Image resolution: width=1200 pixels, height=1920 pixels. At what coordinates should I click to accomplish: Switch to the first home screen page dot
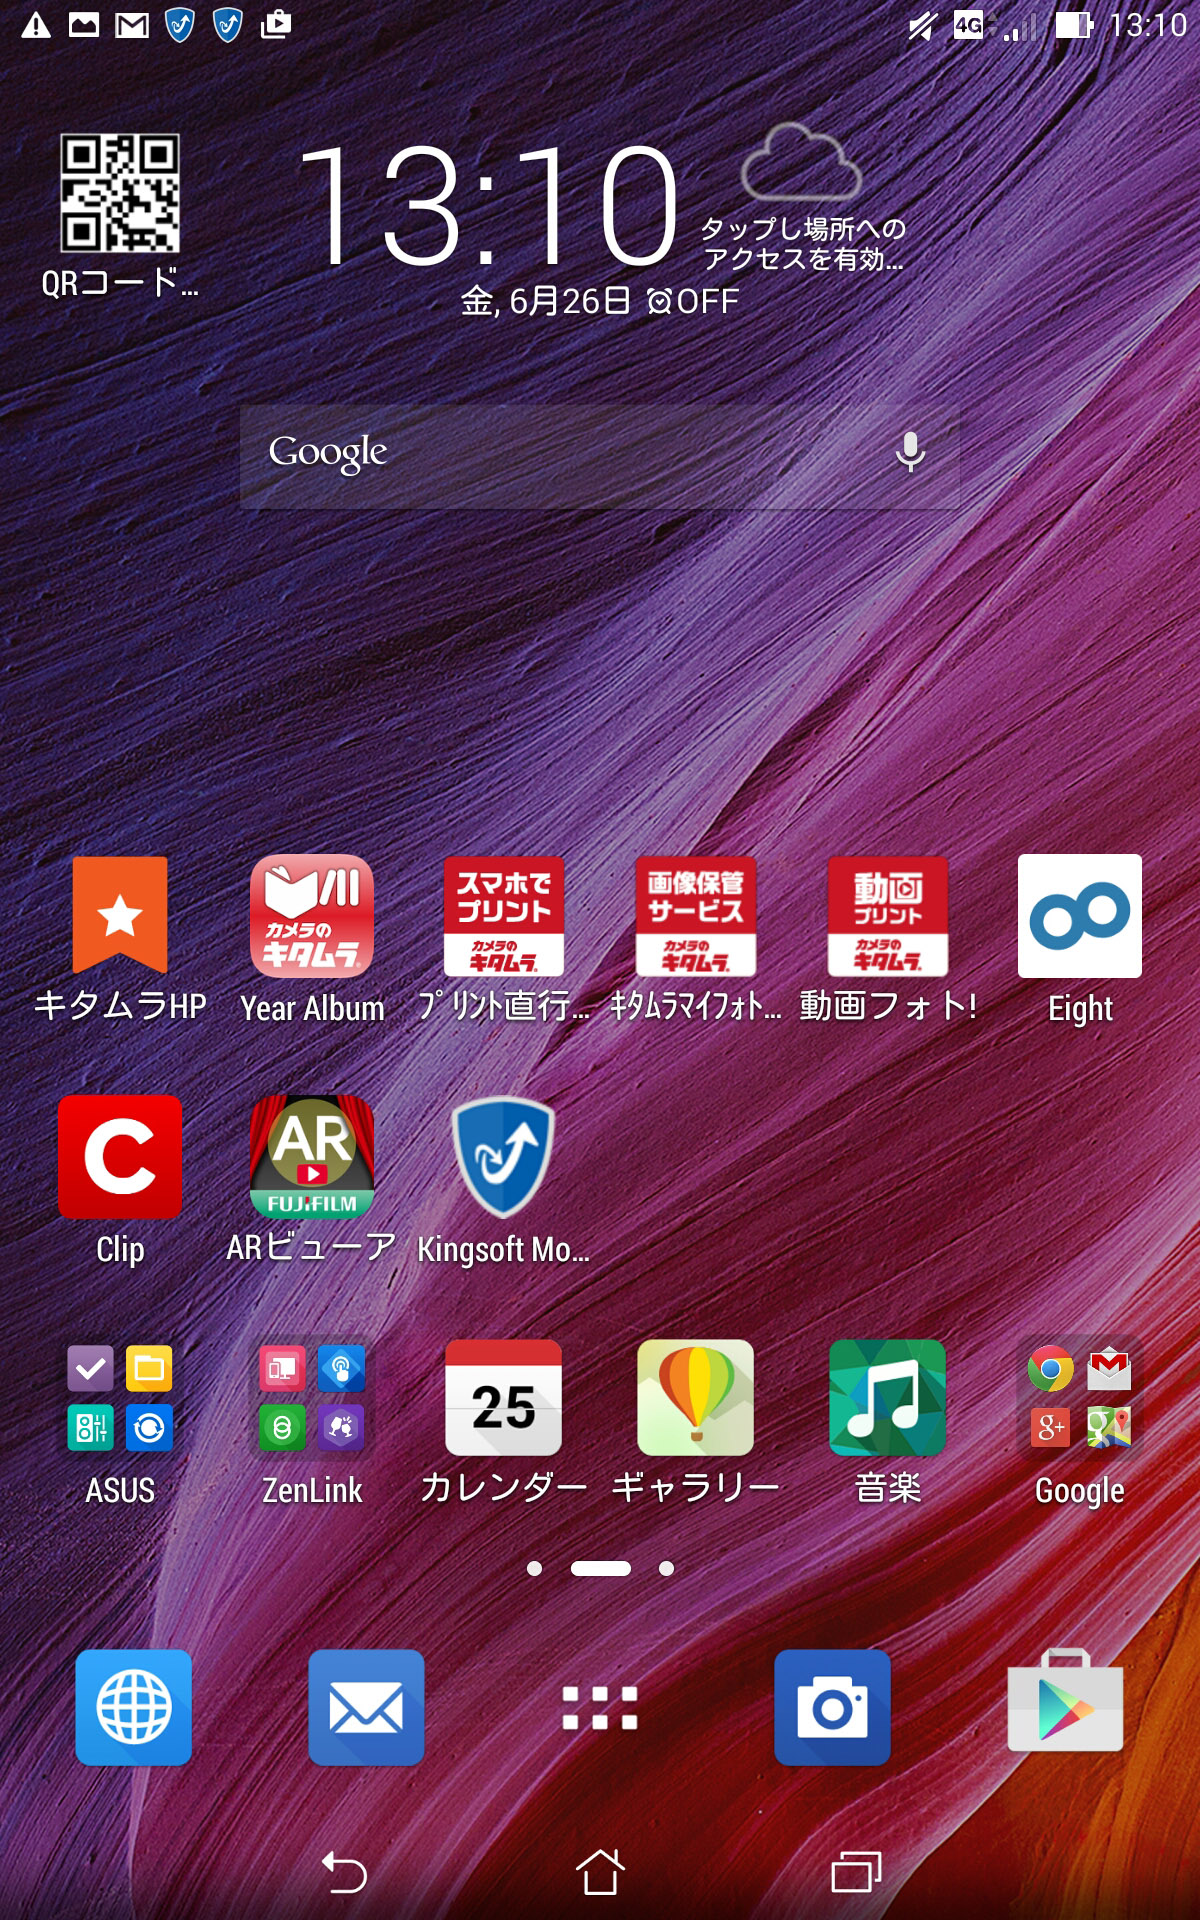tap(535, 1568)
